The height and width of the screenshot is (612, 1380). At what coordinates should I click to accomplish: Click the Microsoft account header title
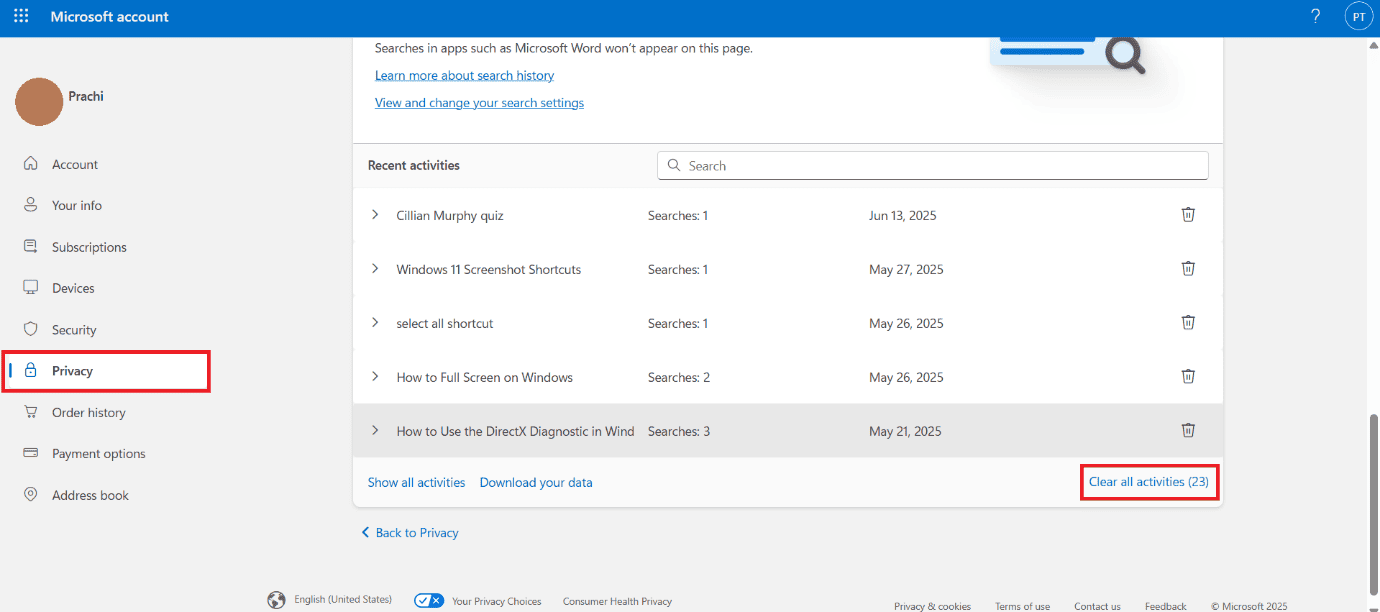tap(110, 17)
